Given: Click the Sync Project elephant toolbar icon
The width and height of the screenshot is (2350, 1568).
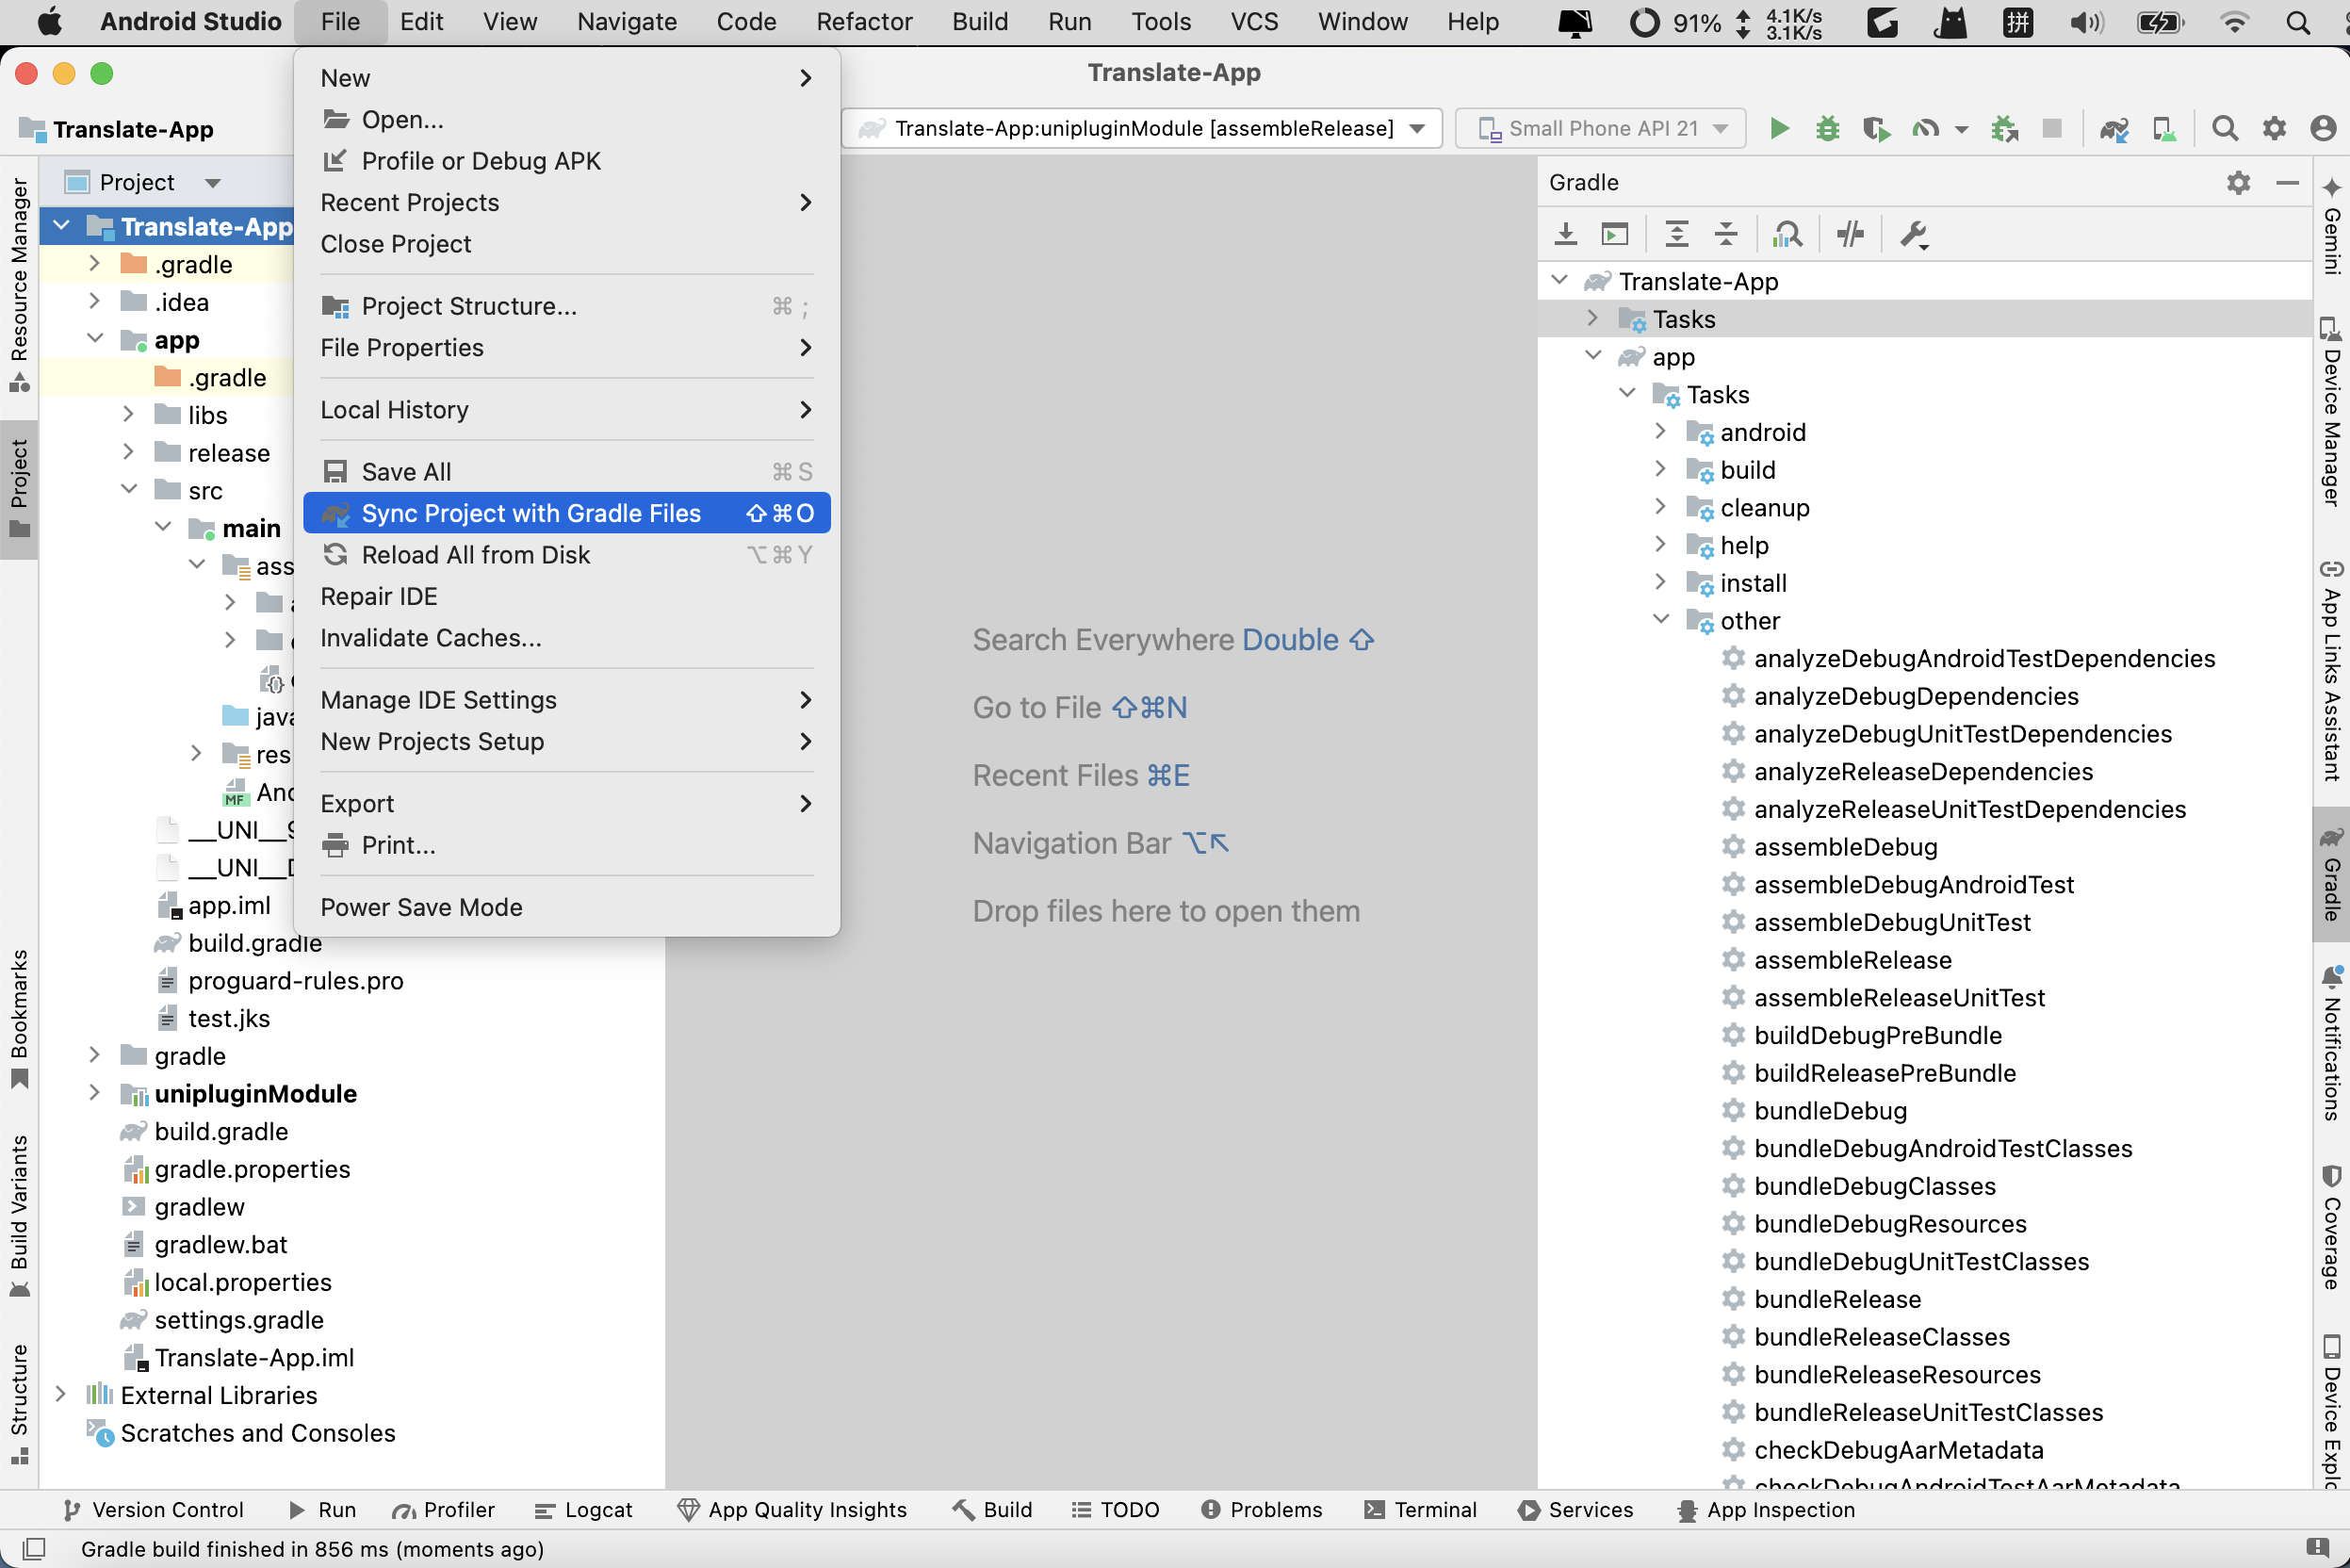Looking at the screenshot, I should (2114, 129).
